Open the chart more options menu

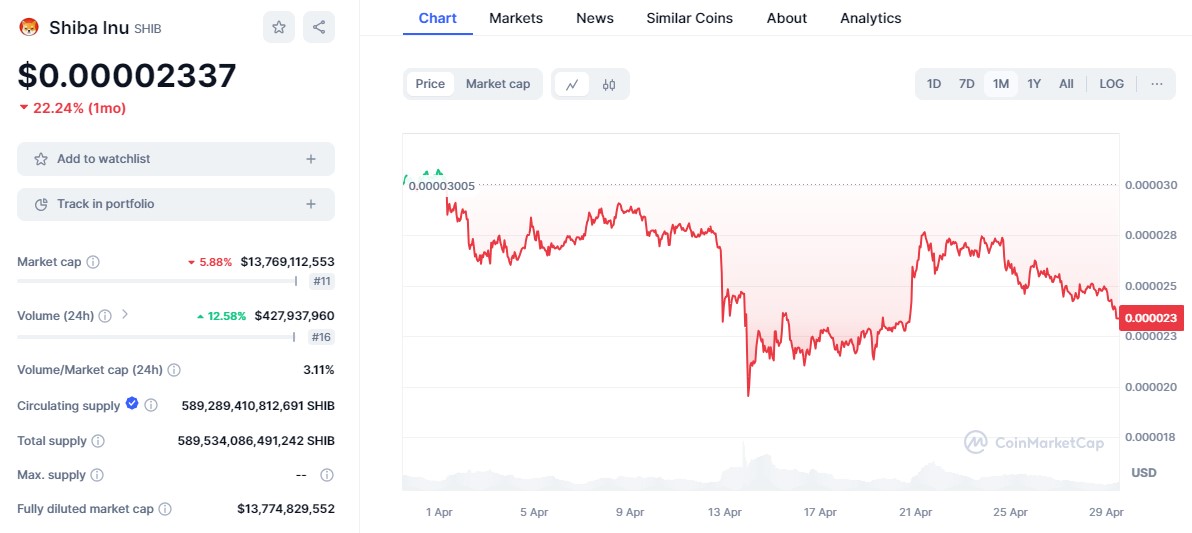pos(1157,84)
